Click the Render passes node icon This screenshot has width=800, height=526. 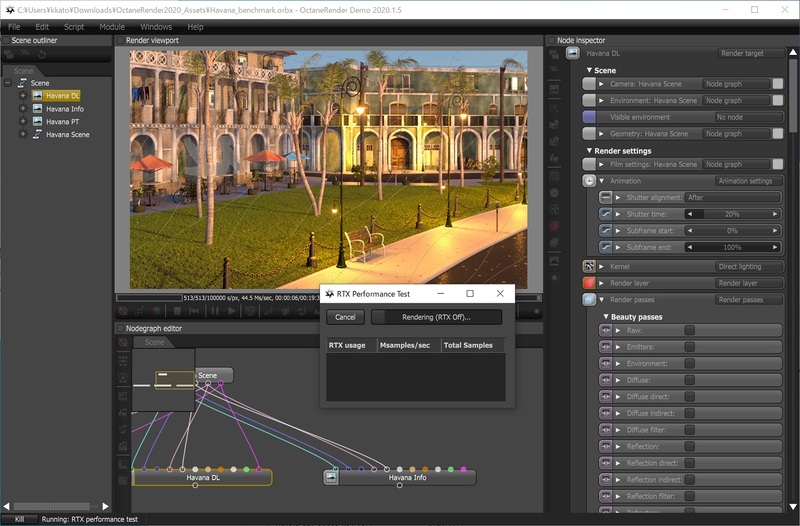(x=589, y=299)
